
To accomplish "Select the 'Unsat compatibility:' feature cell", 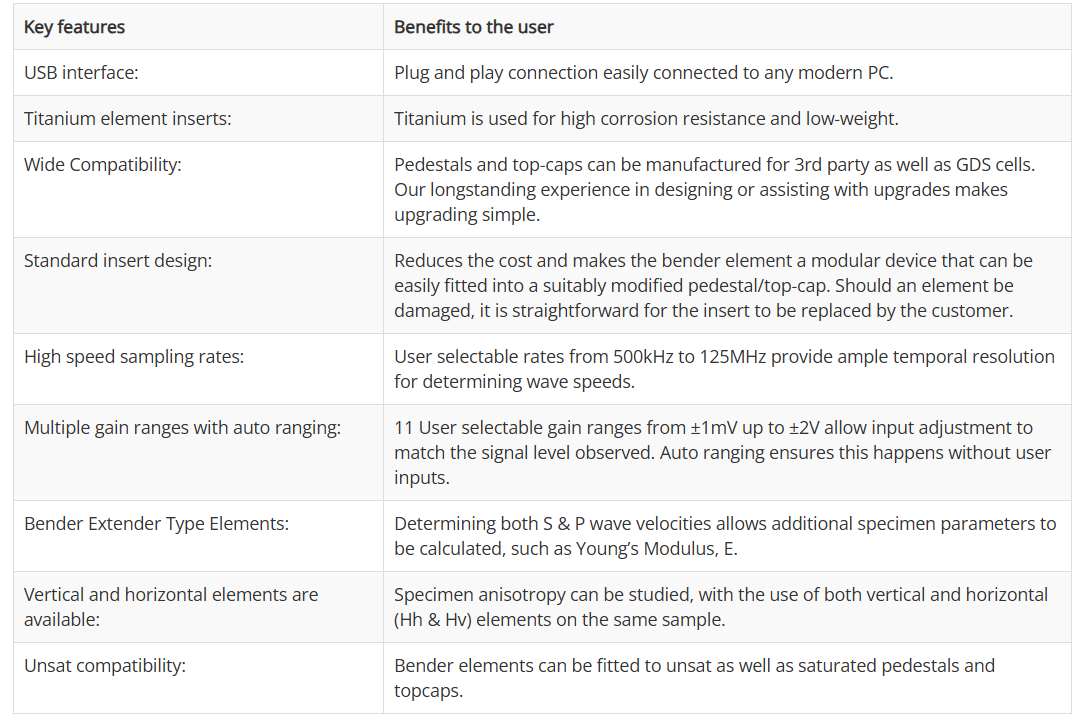I will point(105,666).
